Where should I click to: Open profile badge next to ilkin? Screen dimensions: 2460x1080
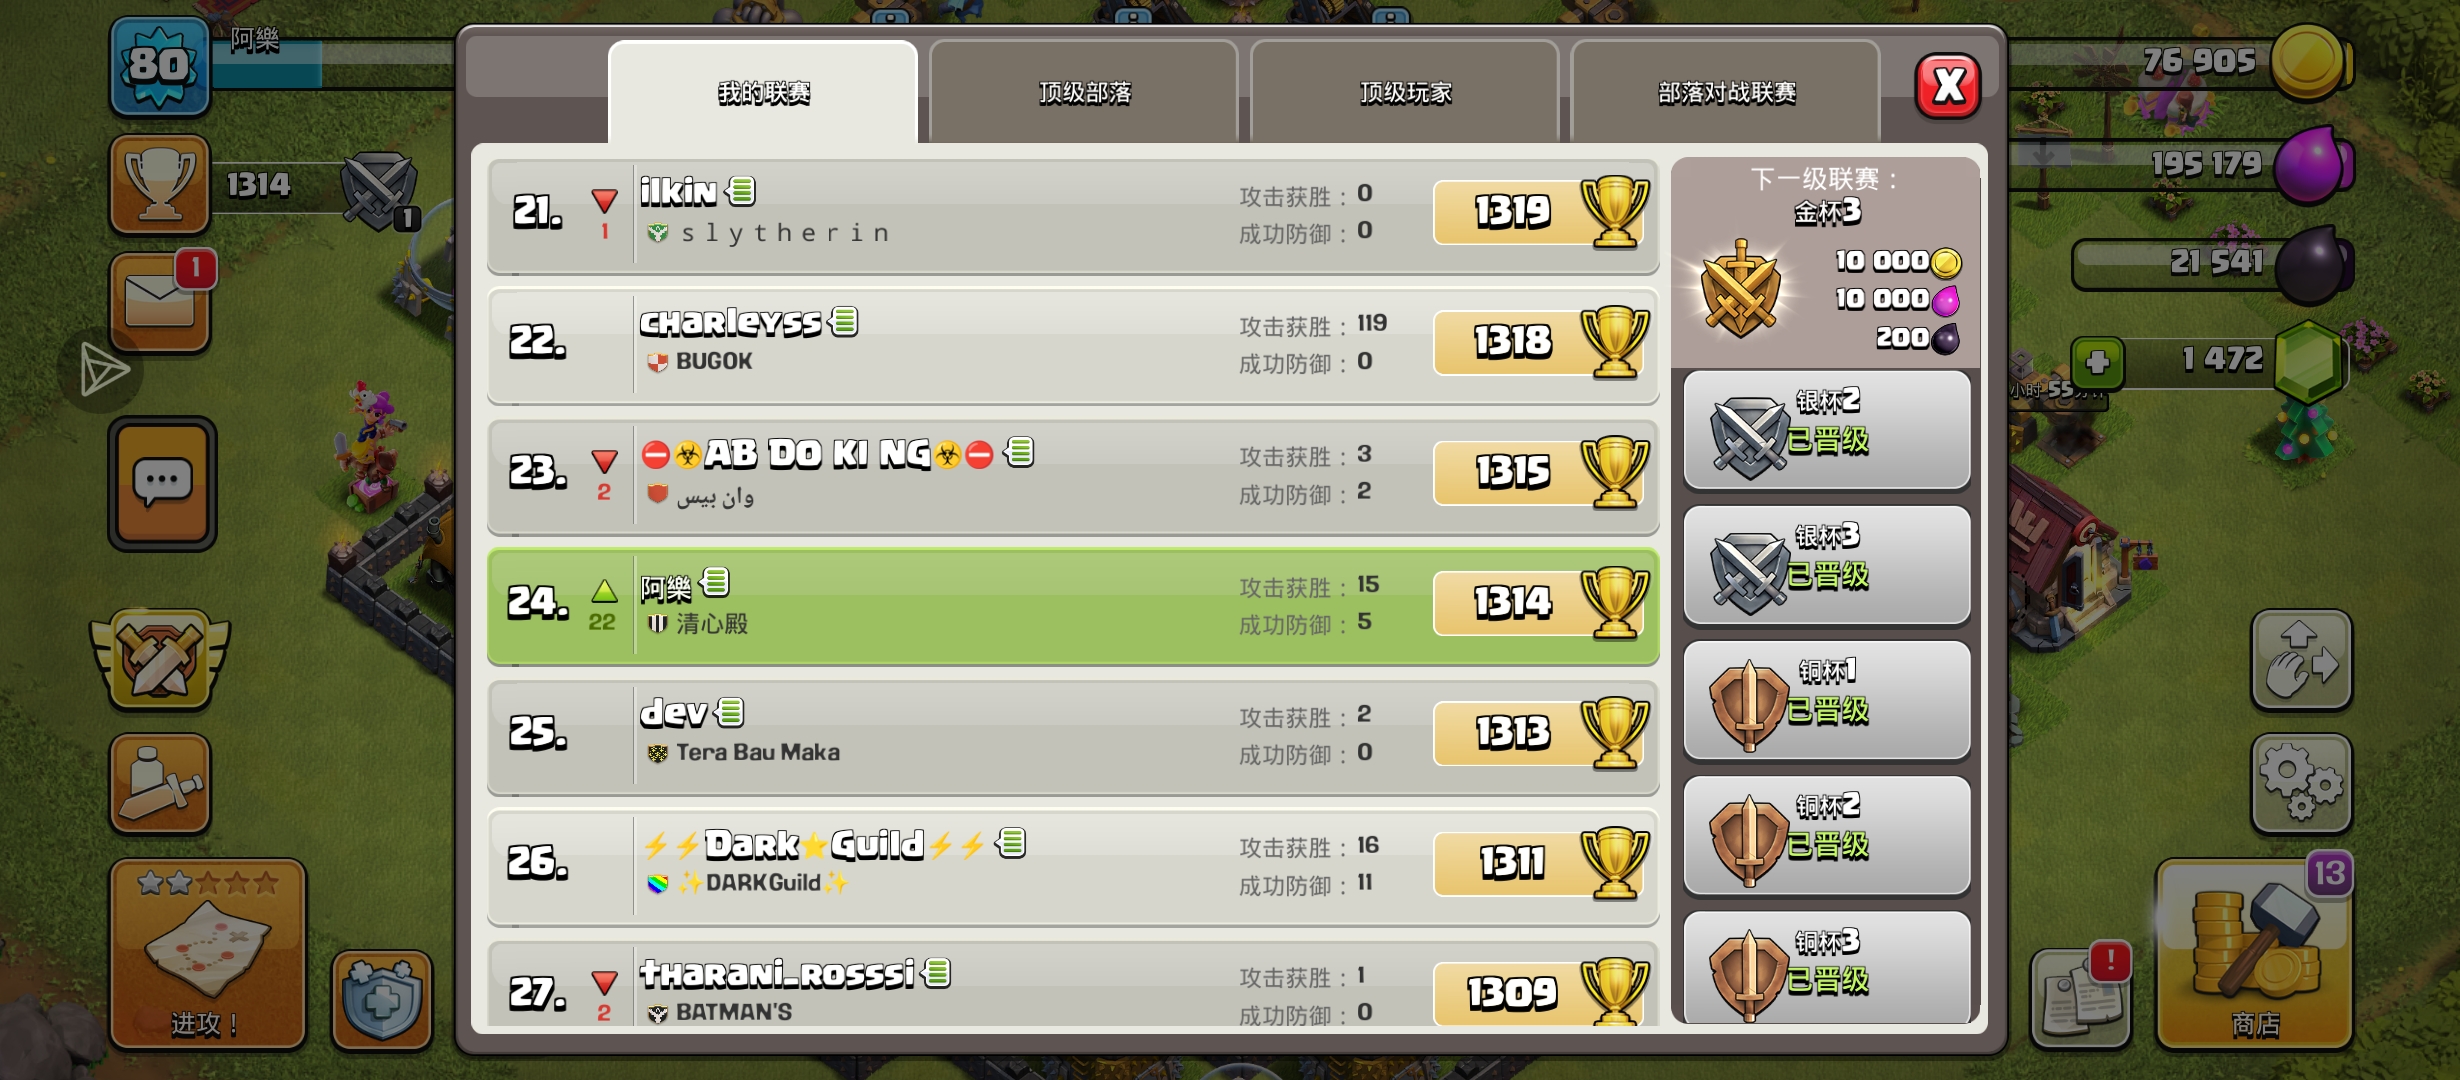pyautogui.click(x=741, y=191)
